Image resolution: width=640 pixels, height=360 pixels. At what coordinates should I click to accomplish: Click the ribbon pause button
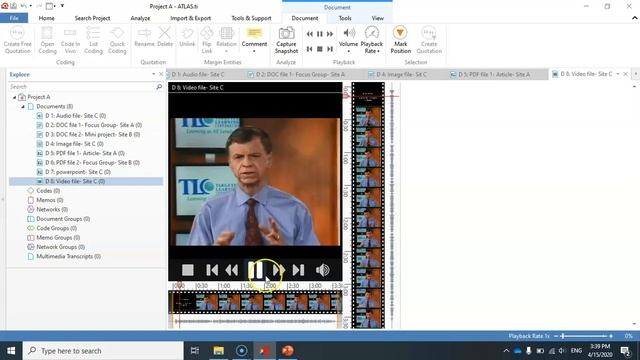tap(320, 34)
